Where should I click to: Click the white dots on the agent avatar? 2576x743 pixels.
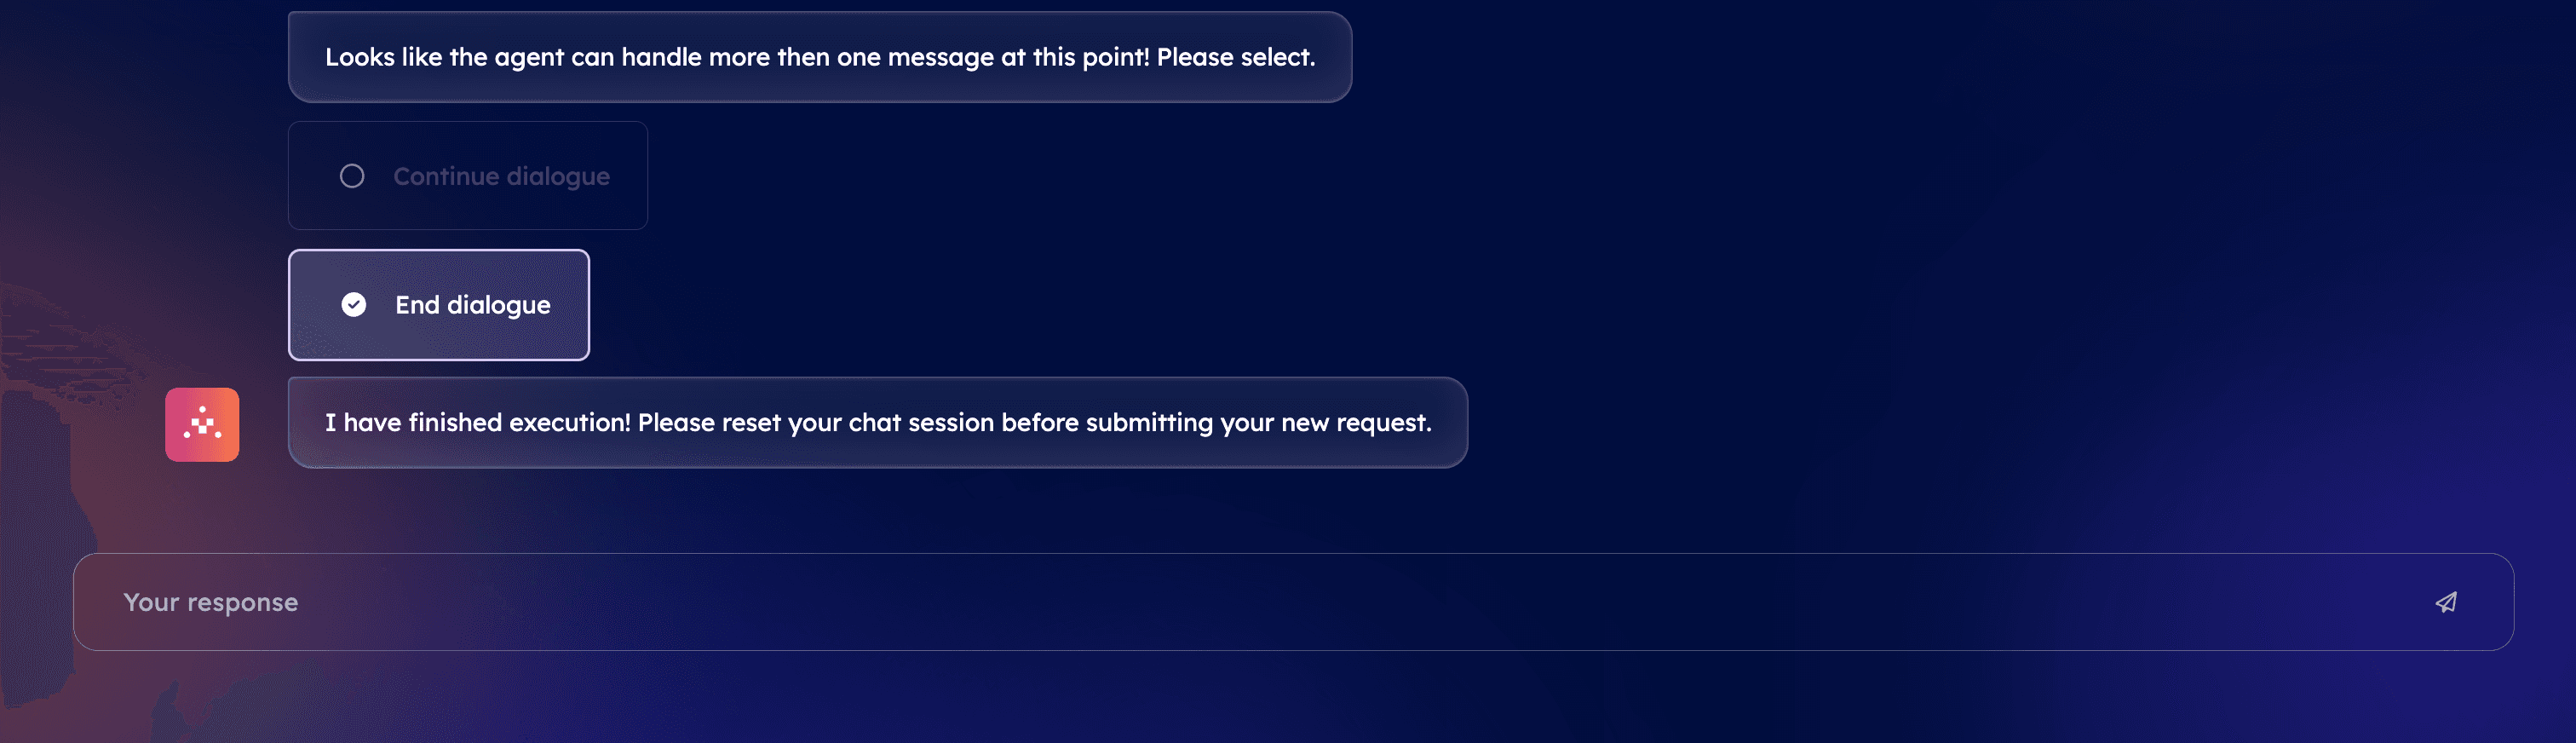coord(202,424)
